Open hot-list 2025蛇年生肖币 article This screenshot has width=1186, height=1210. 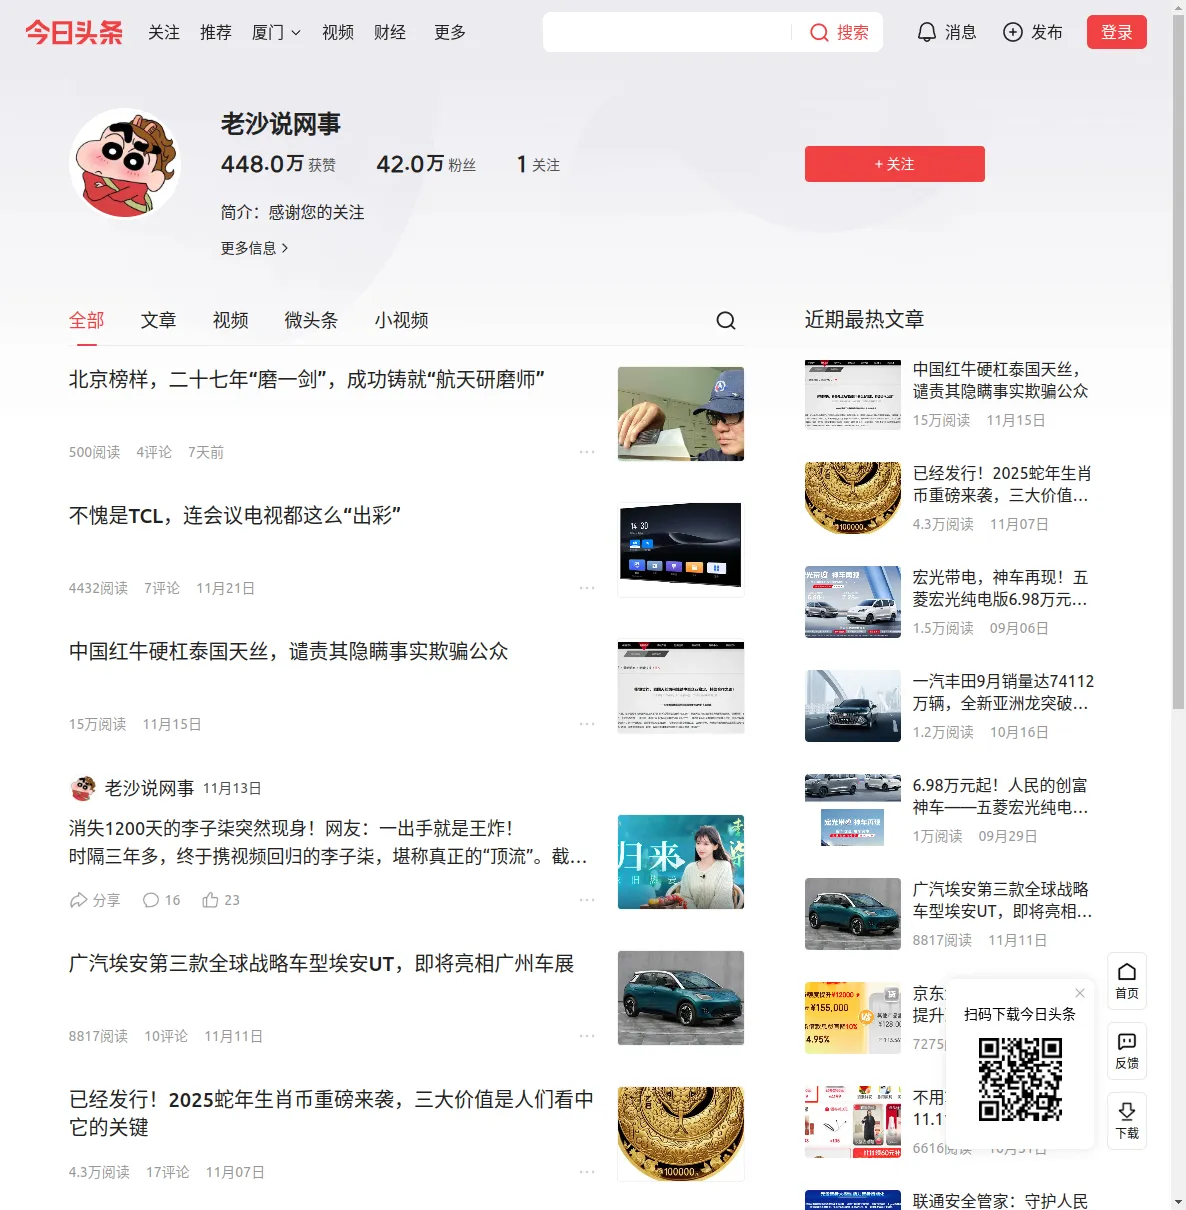click(x=1002, y=484)
